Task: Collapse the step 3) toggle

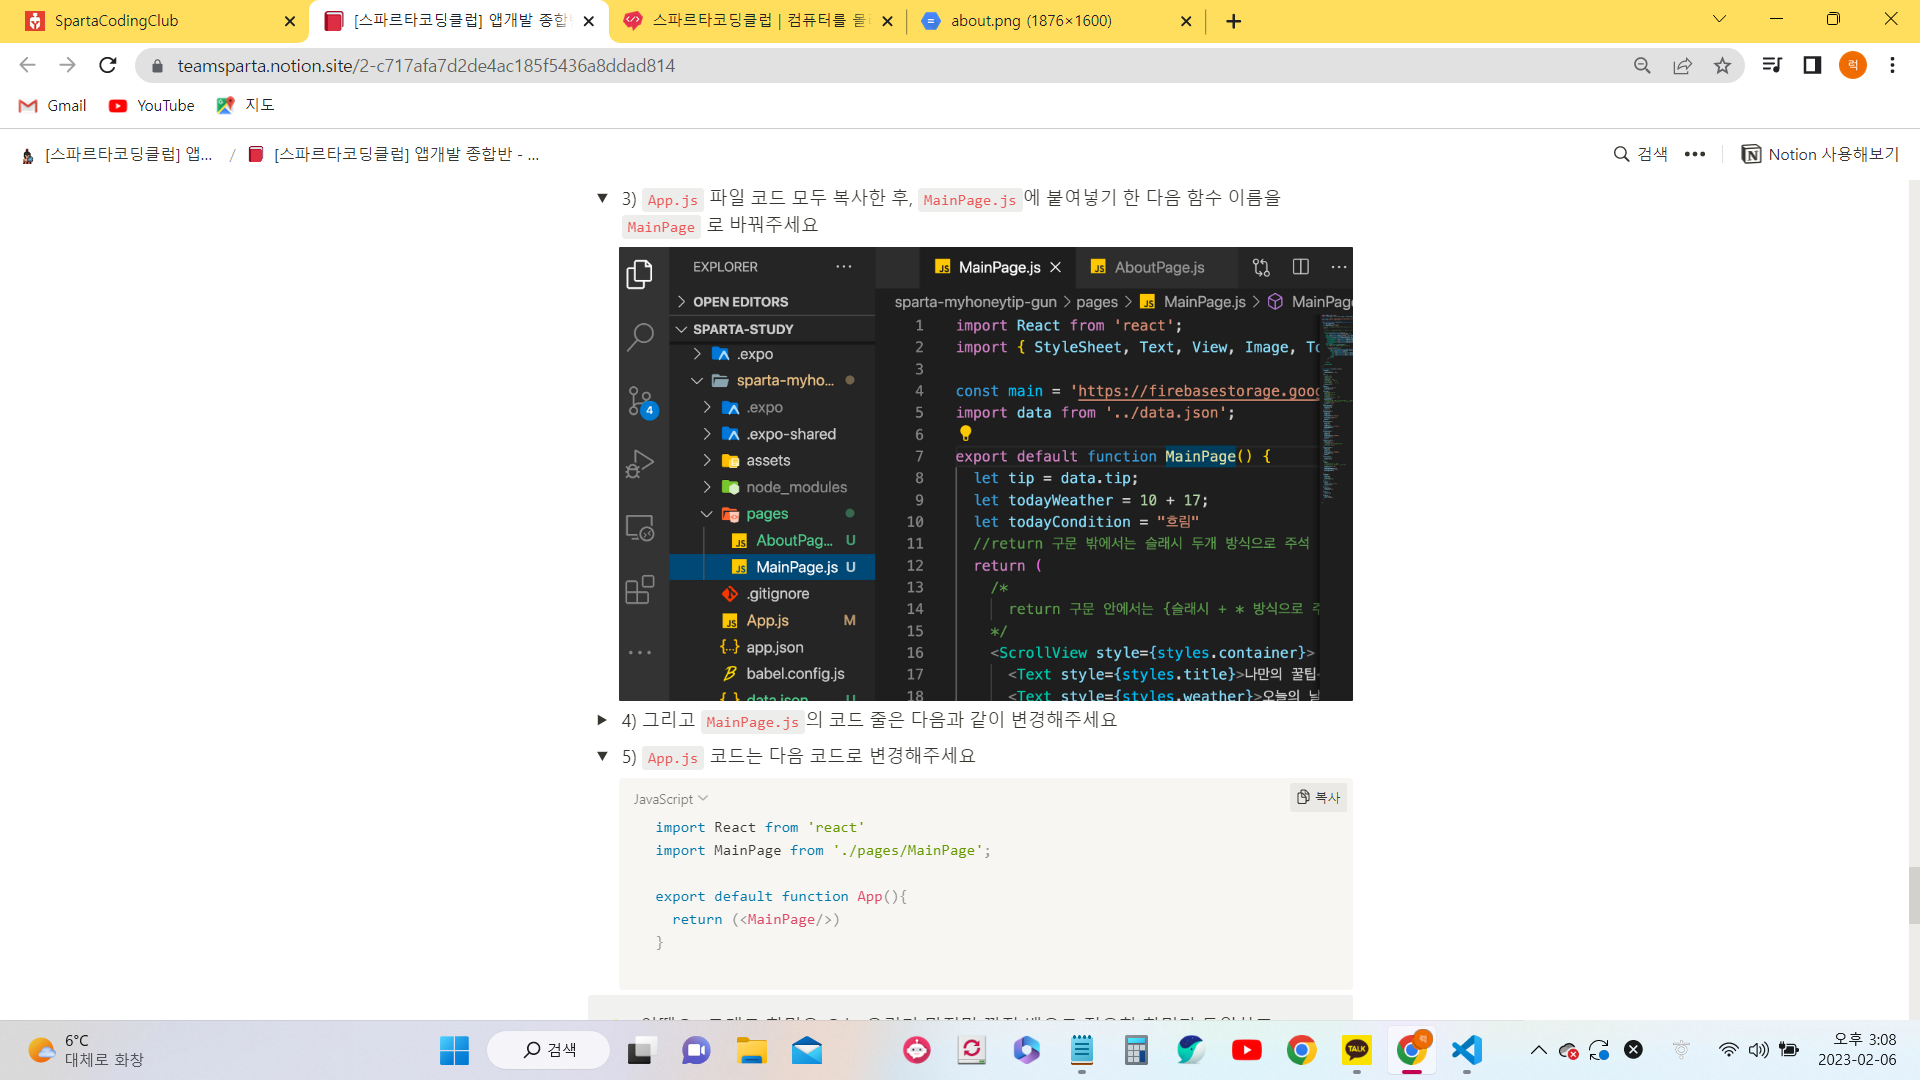Action: [x=602, y=198]
